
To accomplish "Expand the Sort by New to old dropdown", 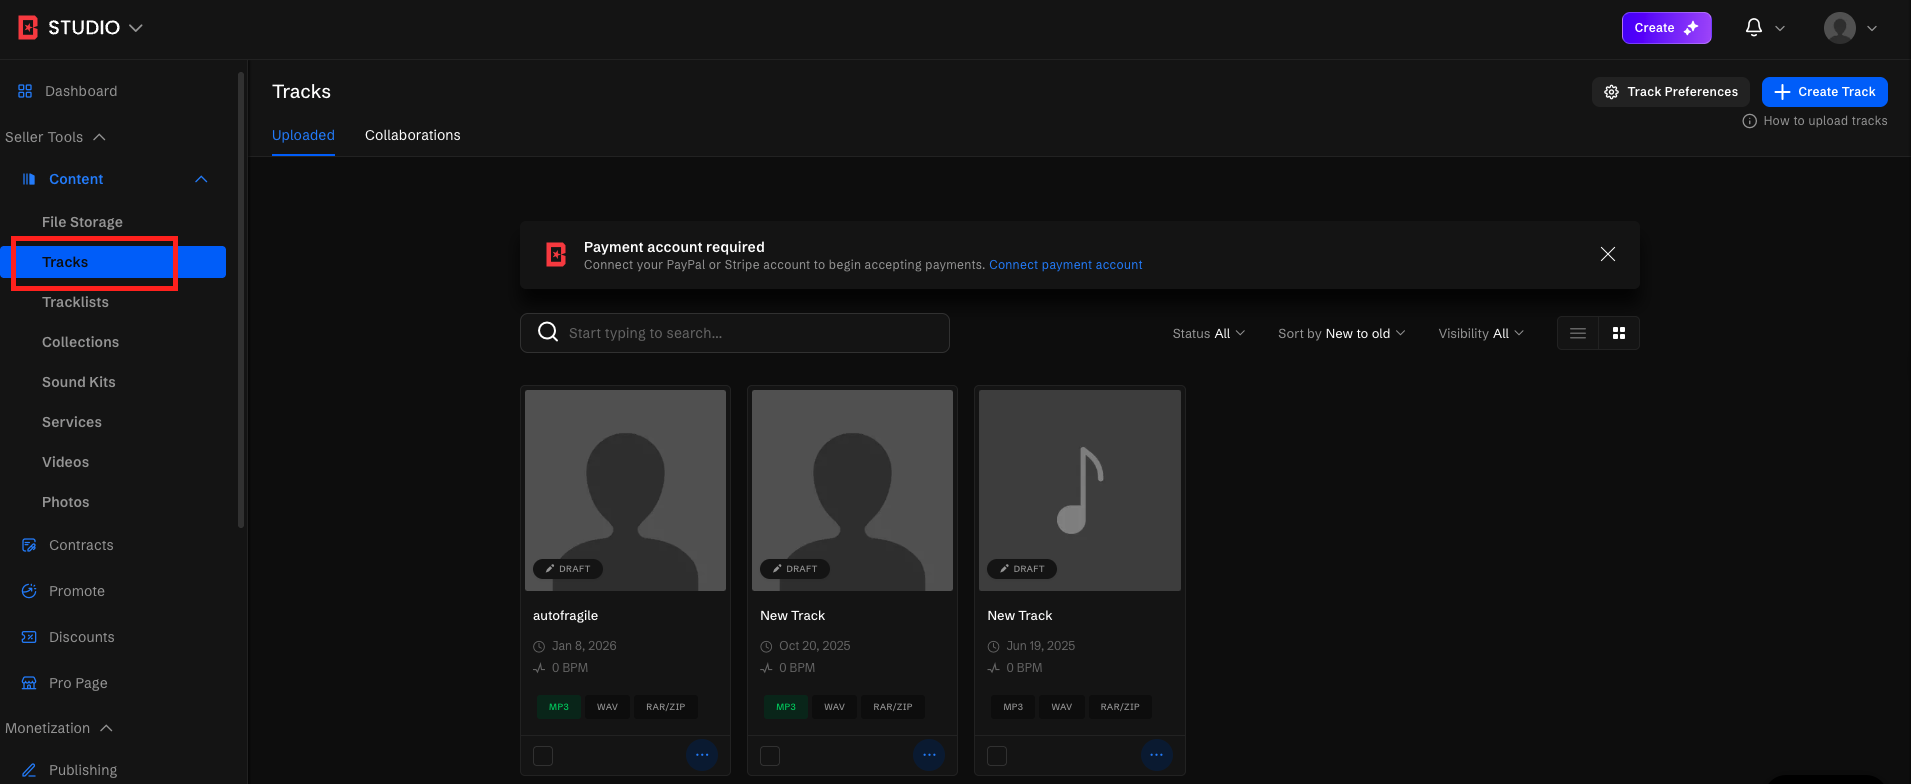I will [x=1341, y=333].
